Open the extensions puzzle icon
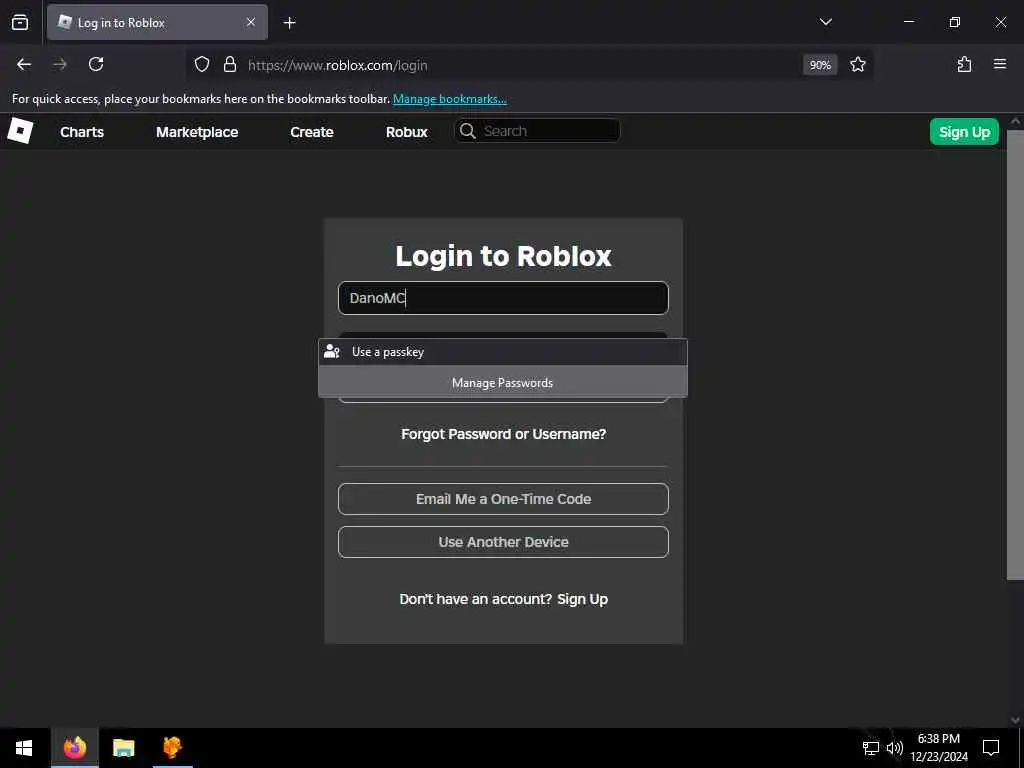 click(964, 65)
